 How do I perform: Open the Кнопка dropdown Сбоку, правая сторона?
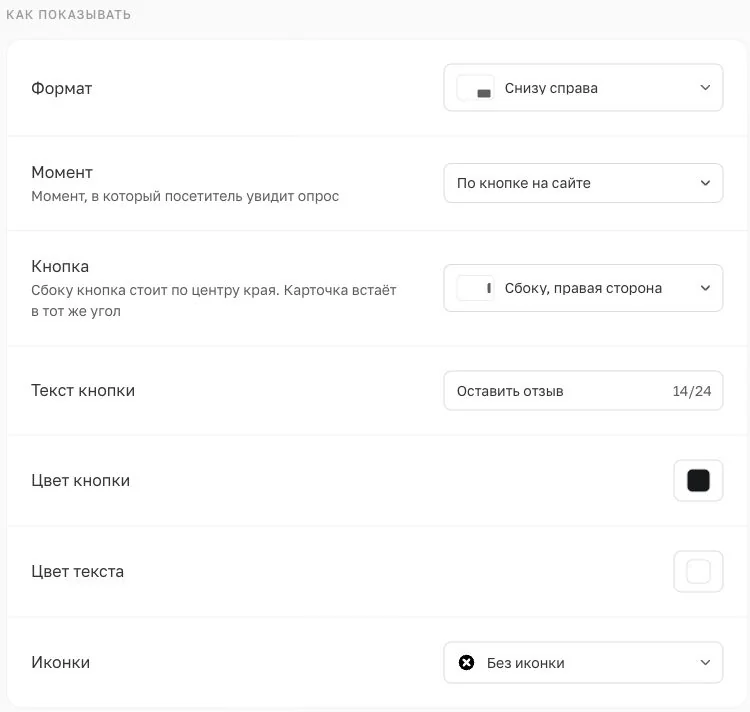coord(583,288)
